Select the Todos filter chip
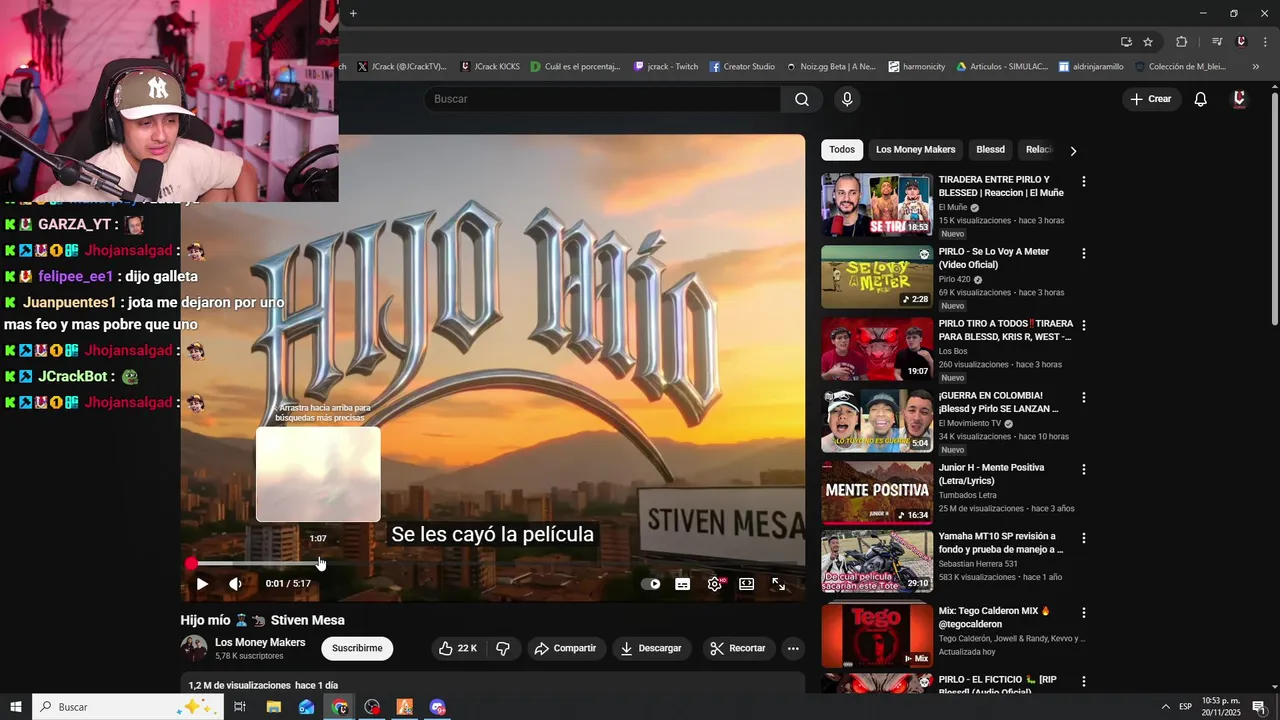Screen dimensions: 1280x720 (842, 150)
